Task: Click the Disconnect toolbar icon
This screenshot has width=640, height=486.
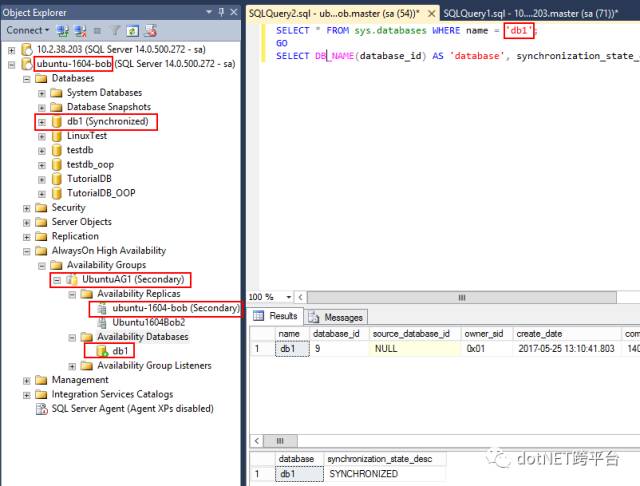Action: point(80,31)
